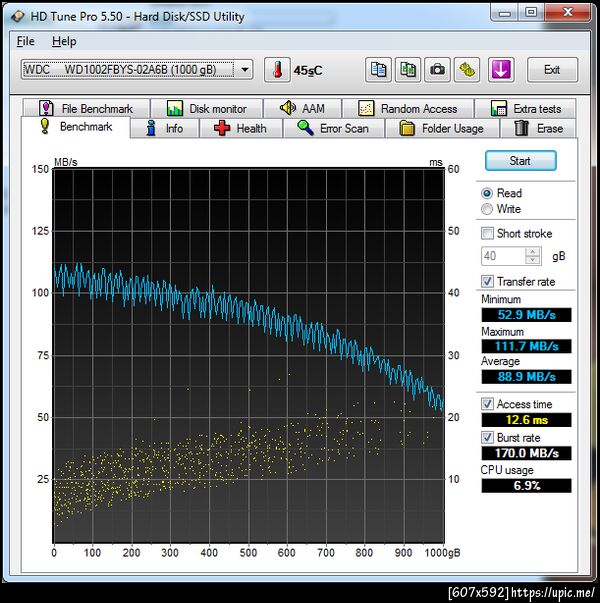Click the average value 88.9 MB/s

527,376
